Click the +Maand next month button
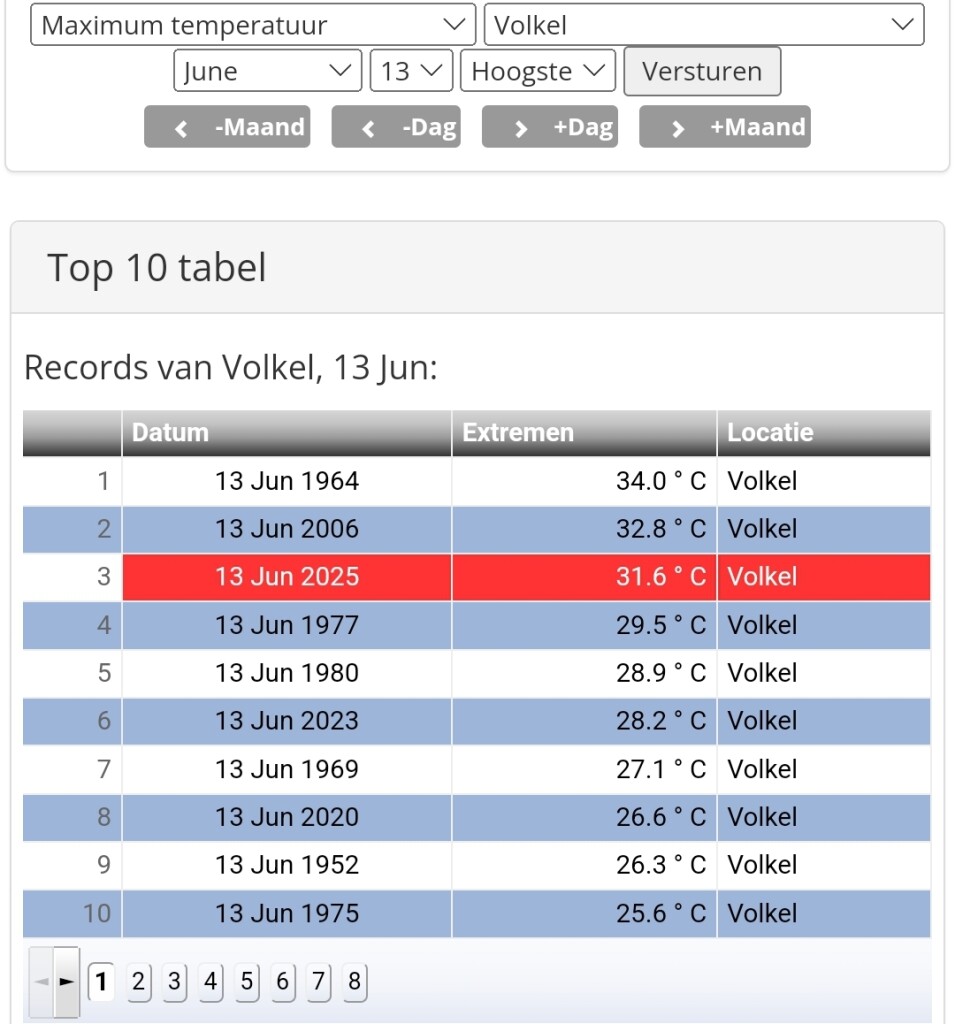This screenshot has height=1024, width=955. [x=725, y=127]
